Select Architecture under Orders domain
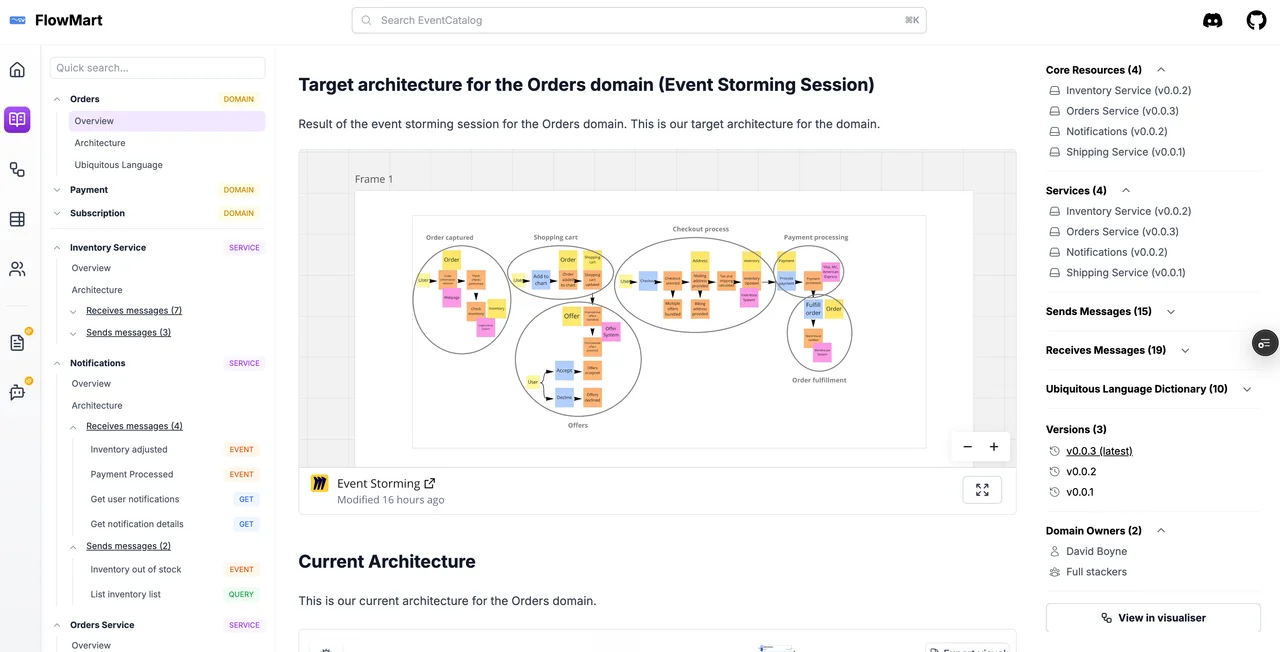This screenshot has width=1280, height=652. click(x=100, y=143)
